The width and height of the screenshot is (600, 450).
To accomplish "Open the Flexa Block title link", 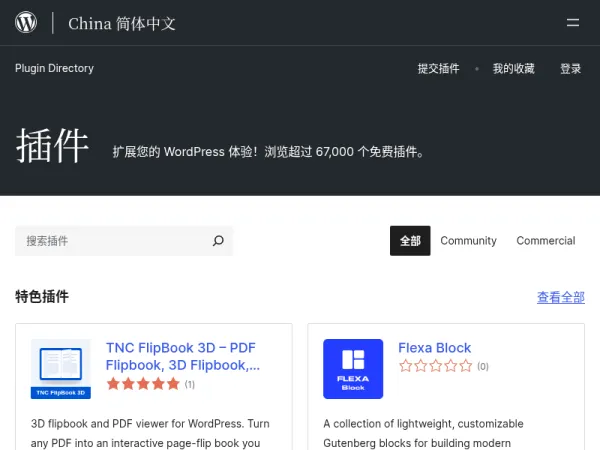I will point(434,348).
